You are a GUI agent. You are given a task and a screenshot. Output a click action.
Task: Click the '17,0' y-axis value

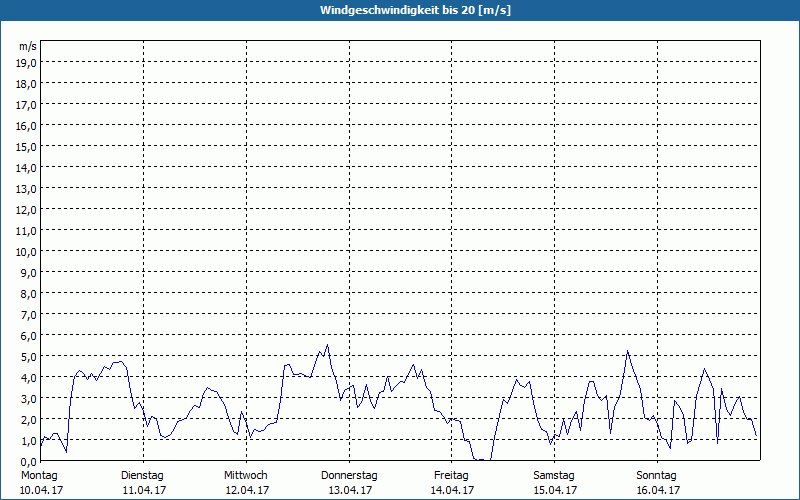coord(28,105)
